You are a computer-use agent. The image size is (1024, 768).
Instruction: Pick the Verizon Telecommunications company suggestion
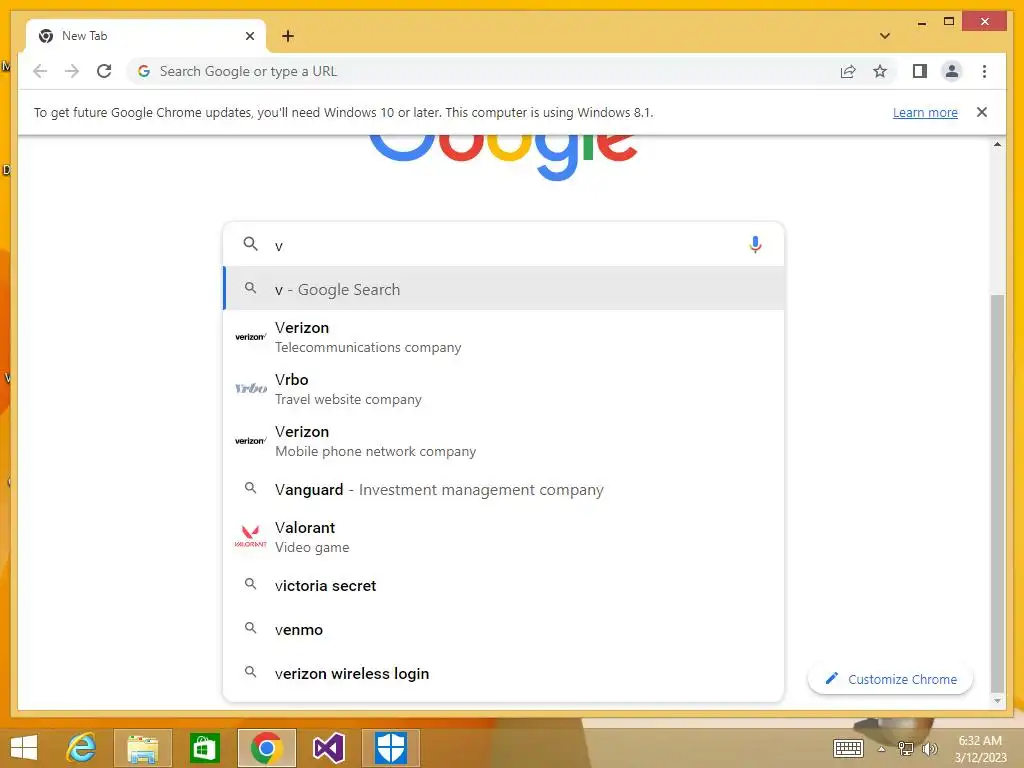pos(504,337)
